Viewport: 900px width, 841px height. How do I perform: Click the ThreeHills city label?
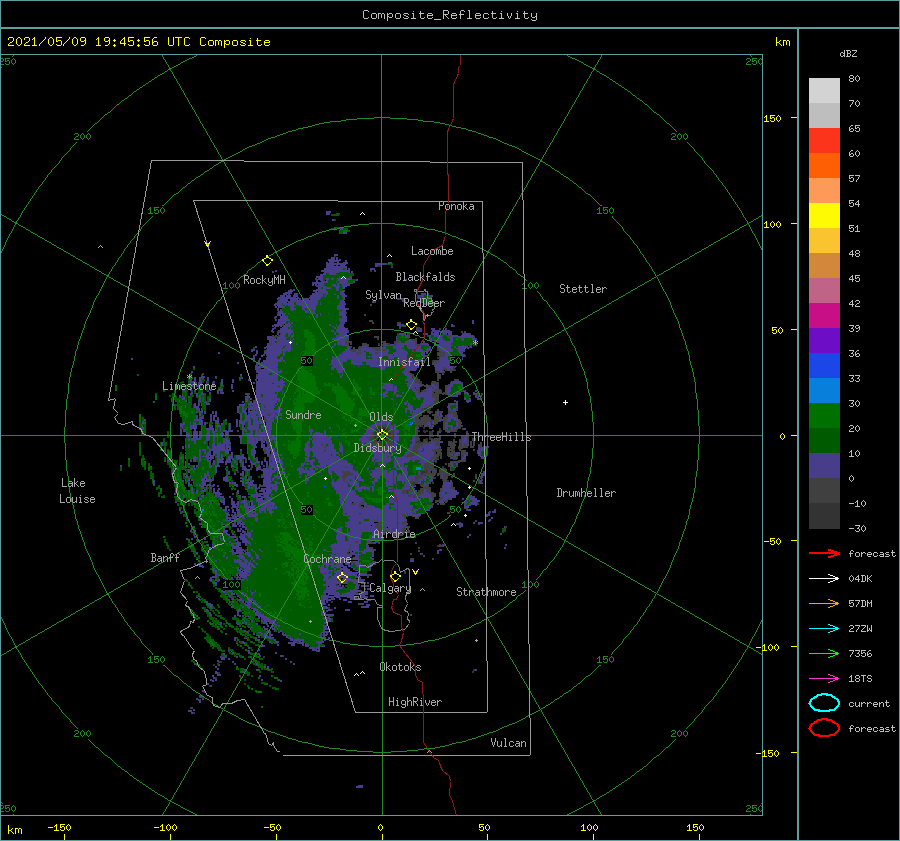coord(501,437)
